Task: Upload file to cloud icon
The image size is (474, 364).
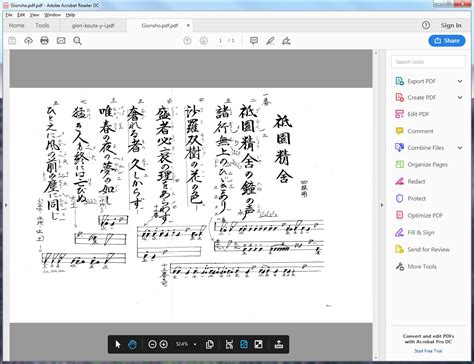Action: tap(28, 41)
